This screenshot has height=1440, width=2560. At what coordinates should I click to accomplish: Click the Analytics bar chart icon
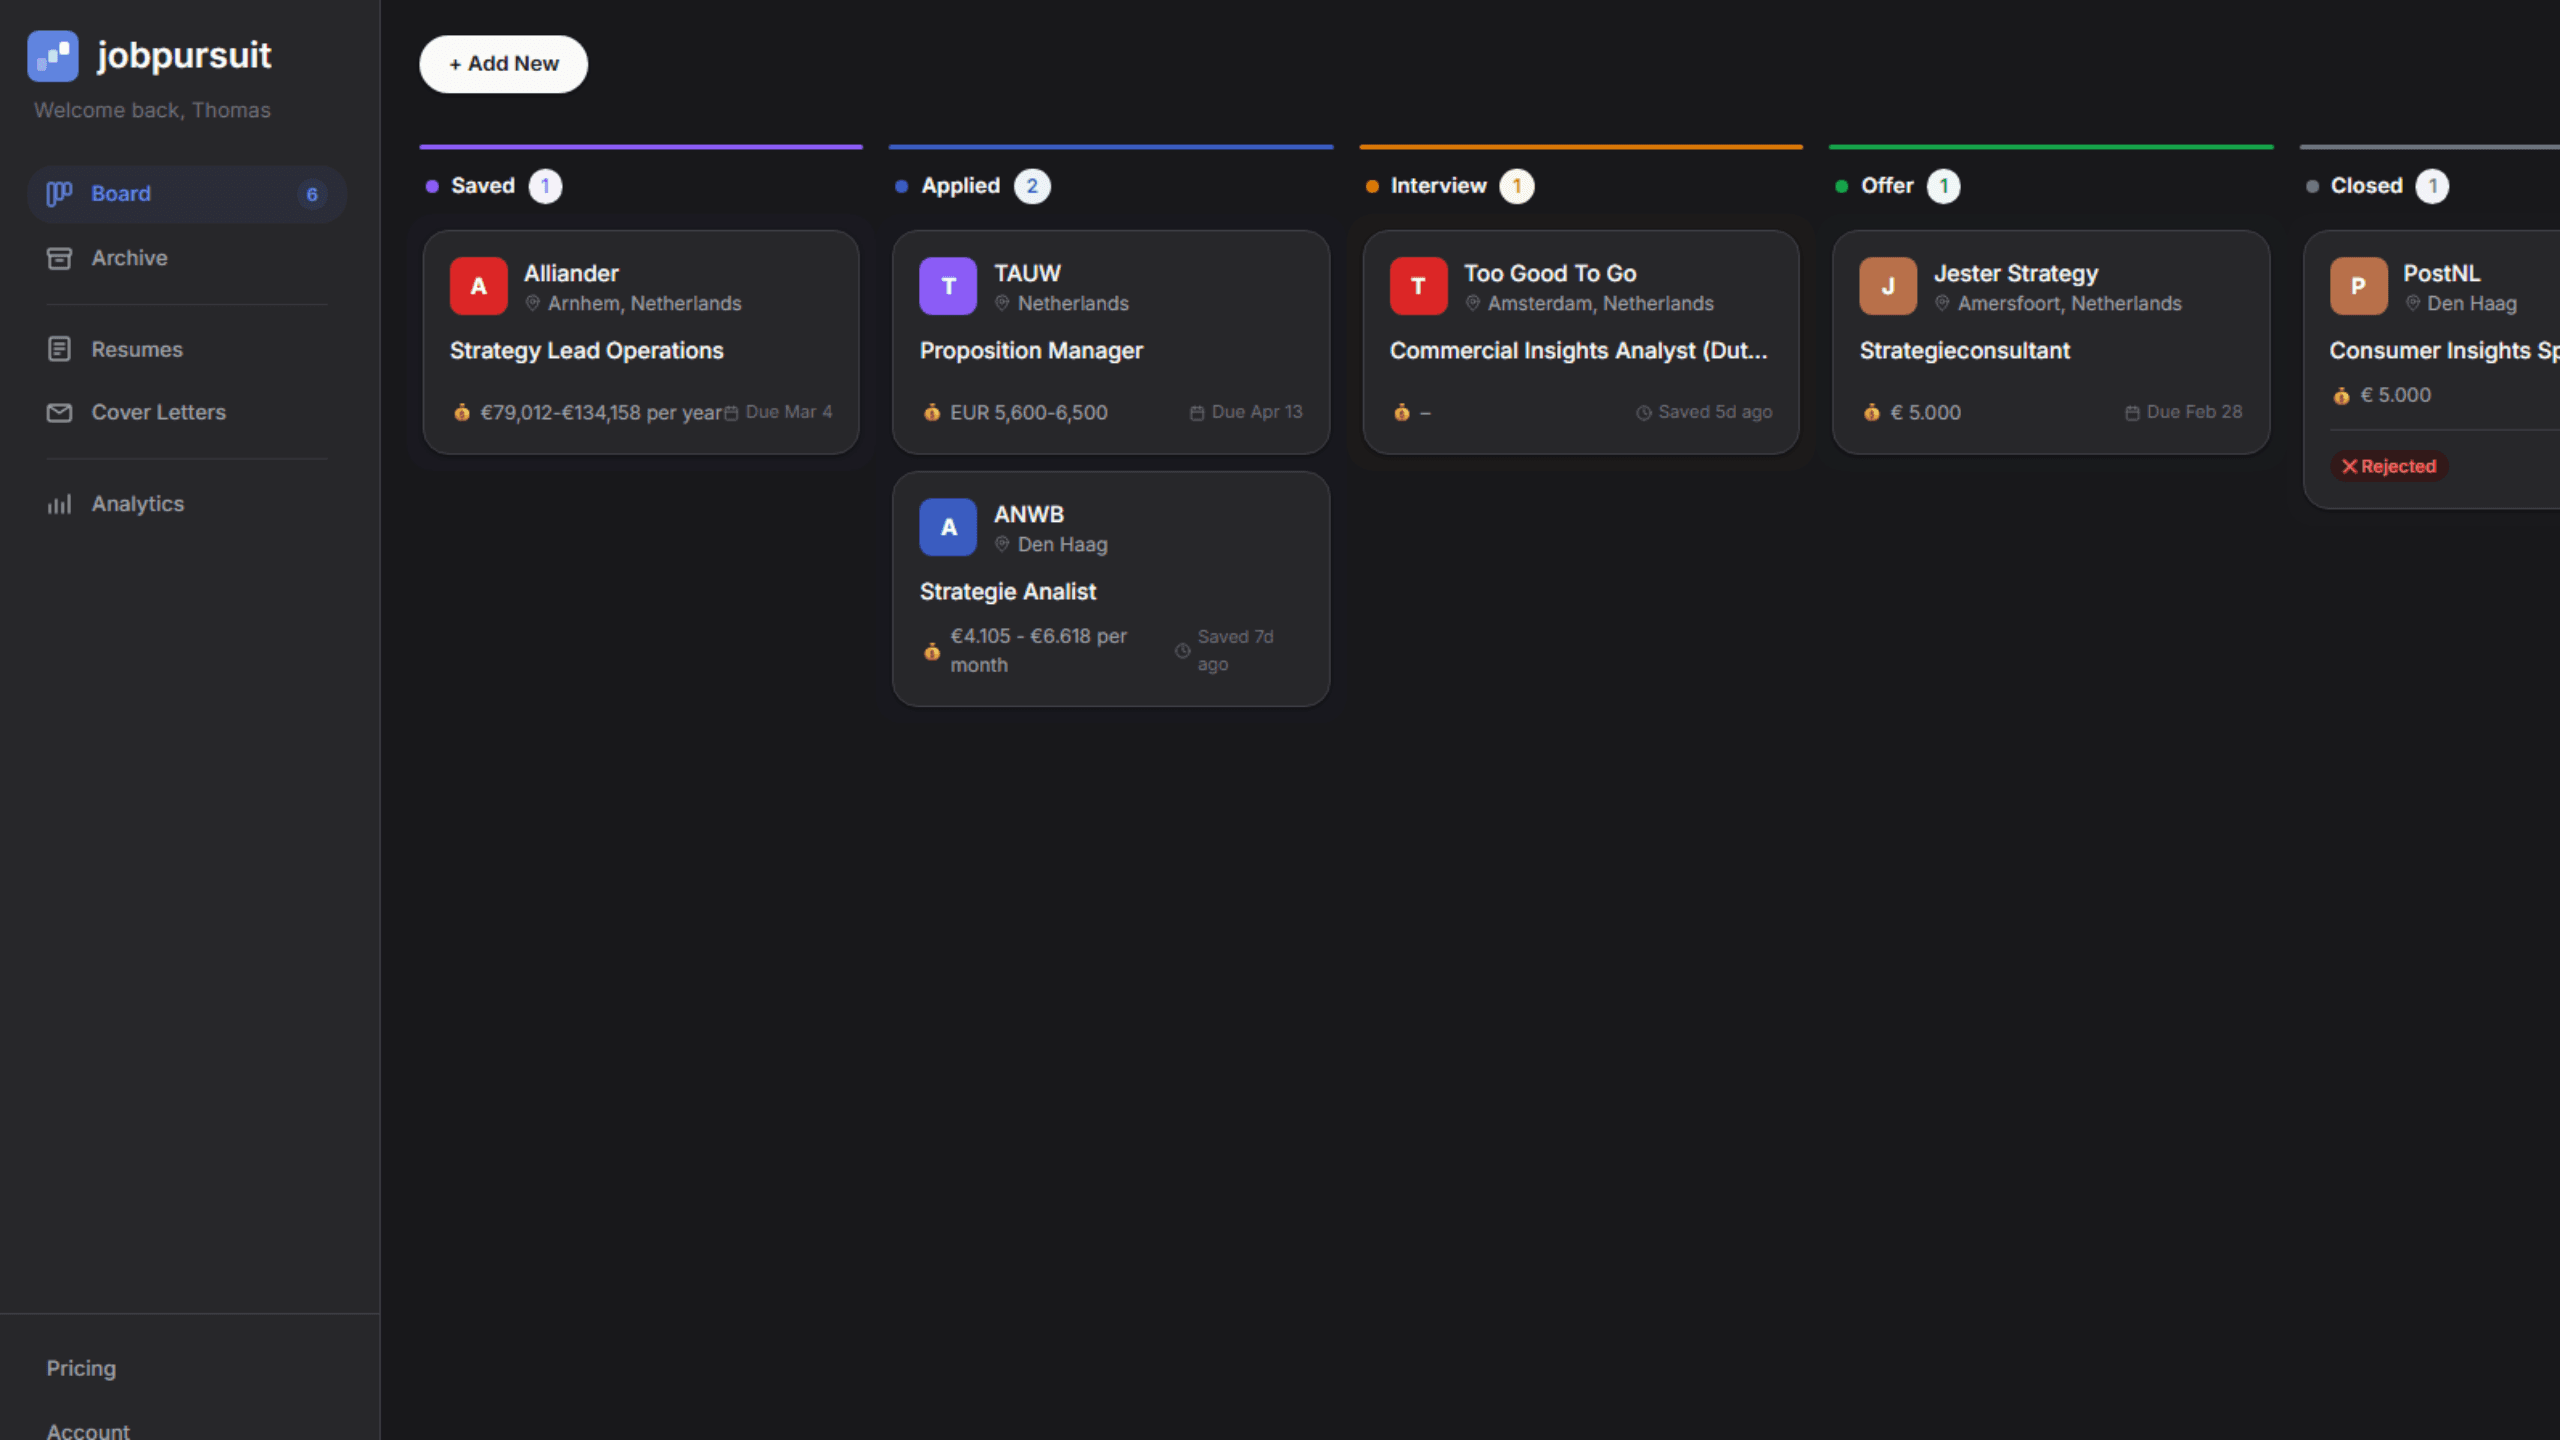[58, 504]
